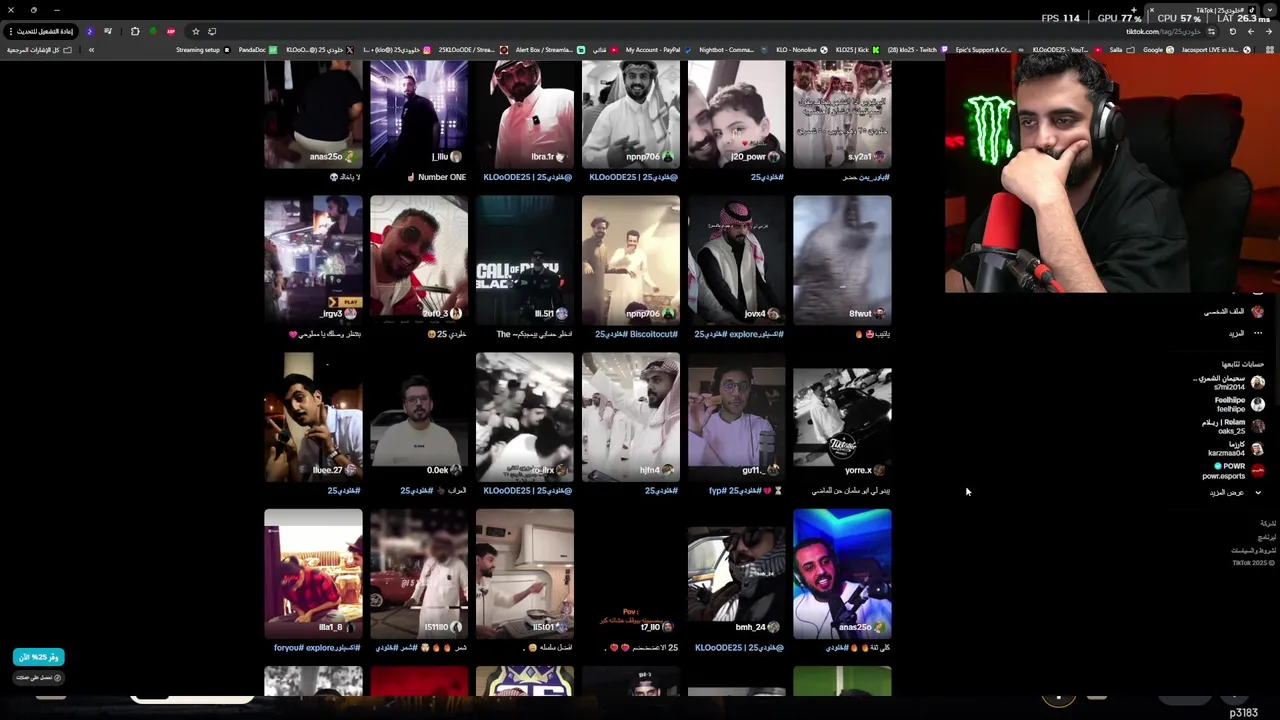Click the teal 25% savings badge
1280x720 pixels.
click(x=38, y=657)
